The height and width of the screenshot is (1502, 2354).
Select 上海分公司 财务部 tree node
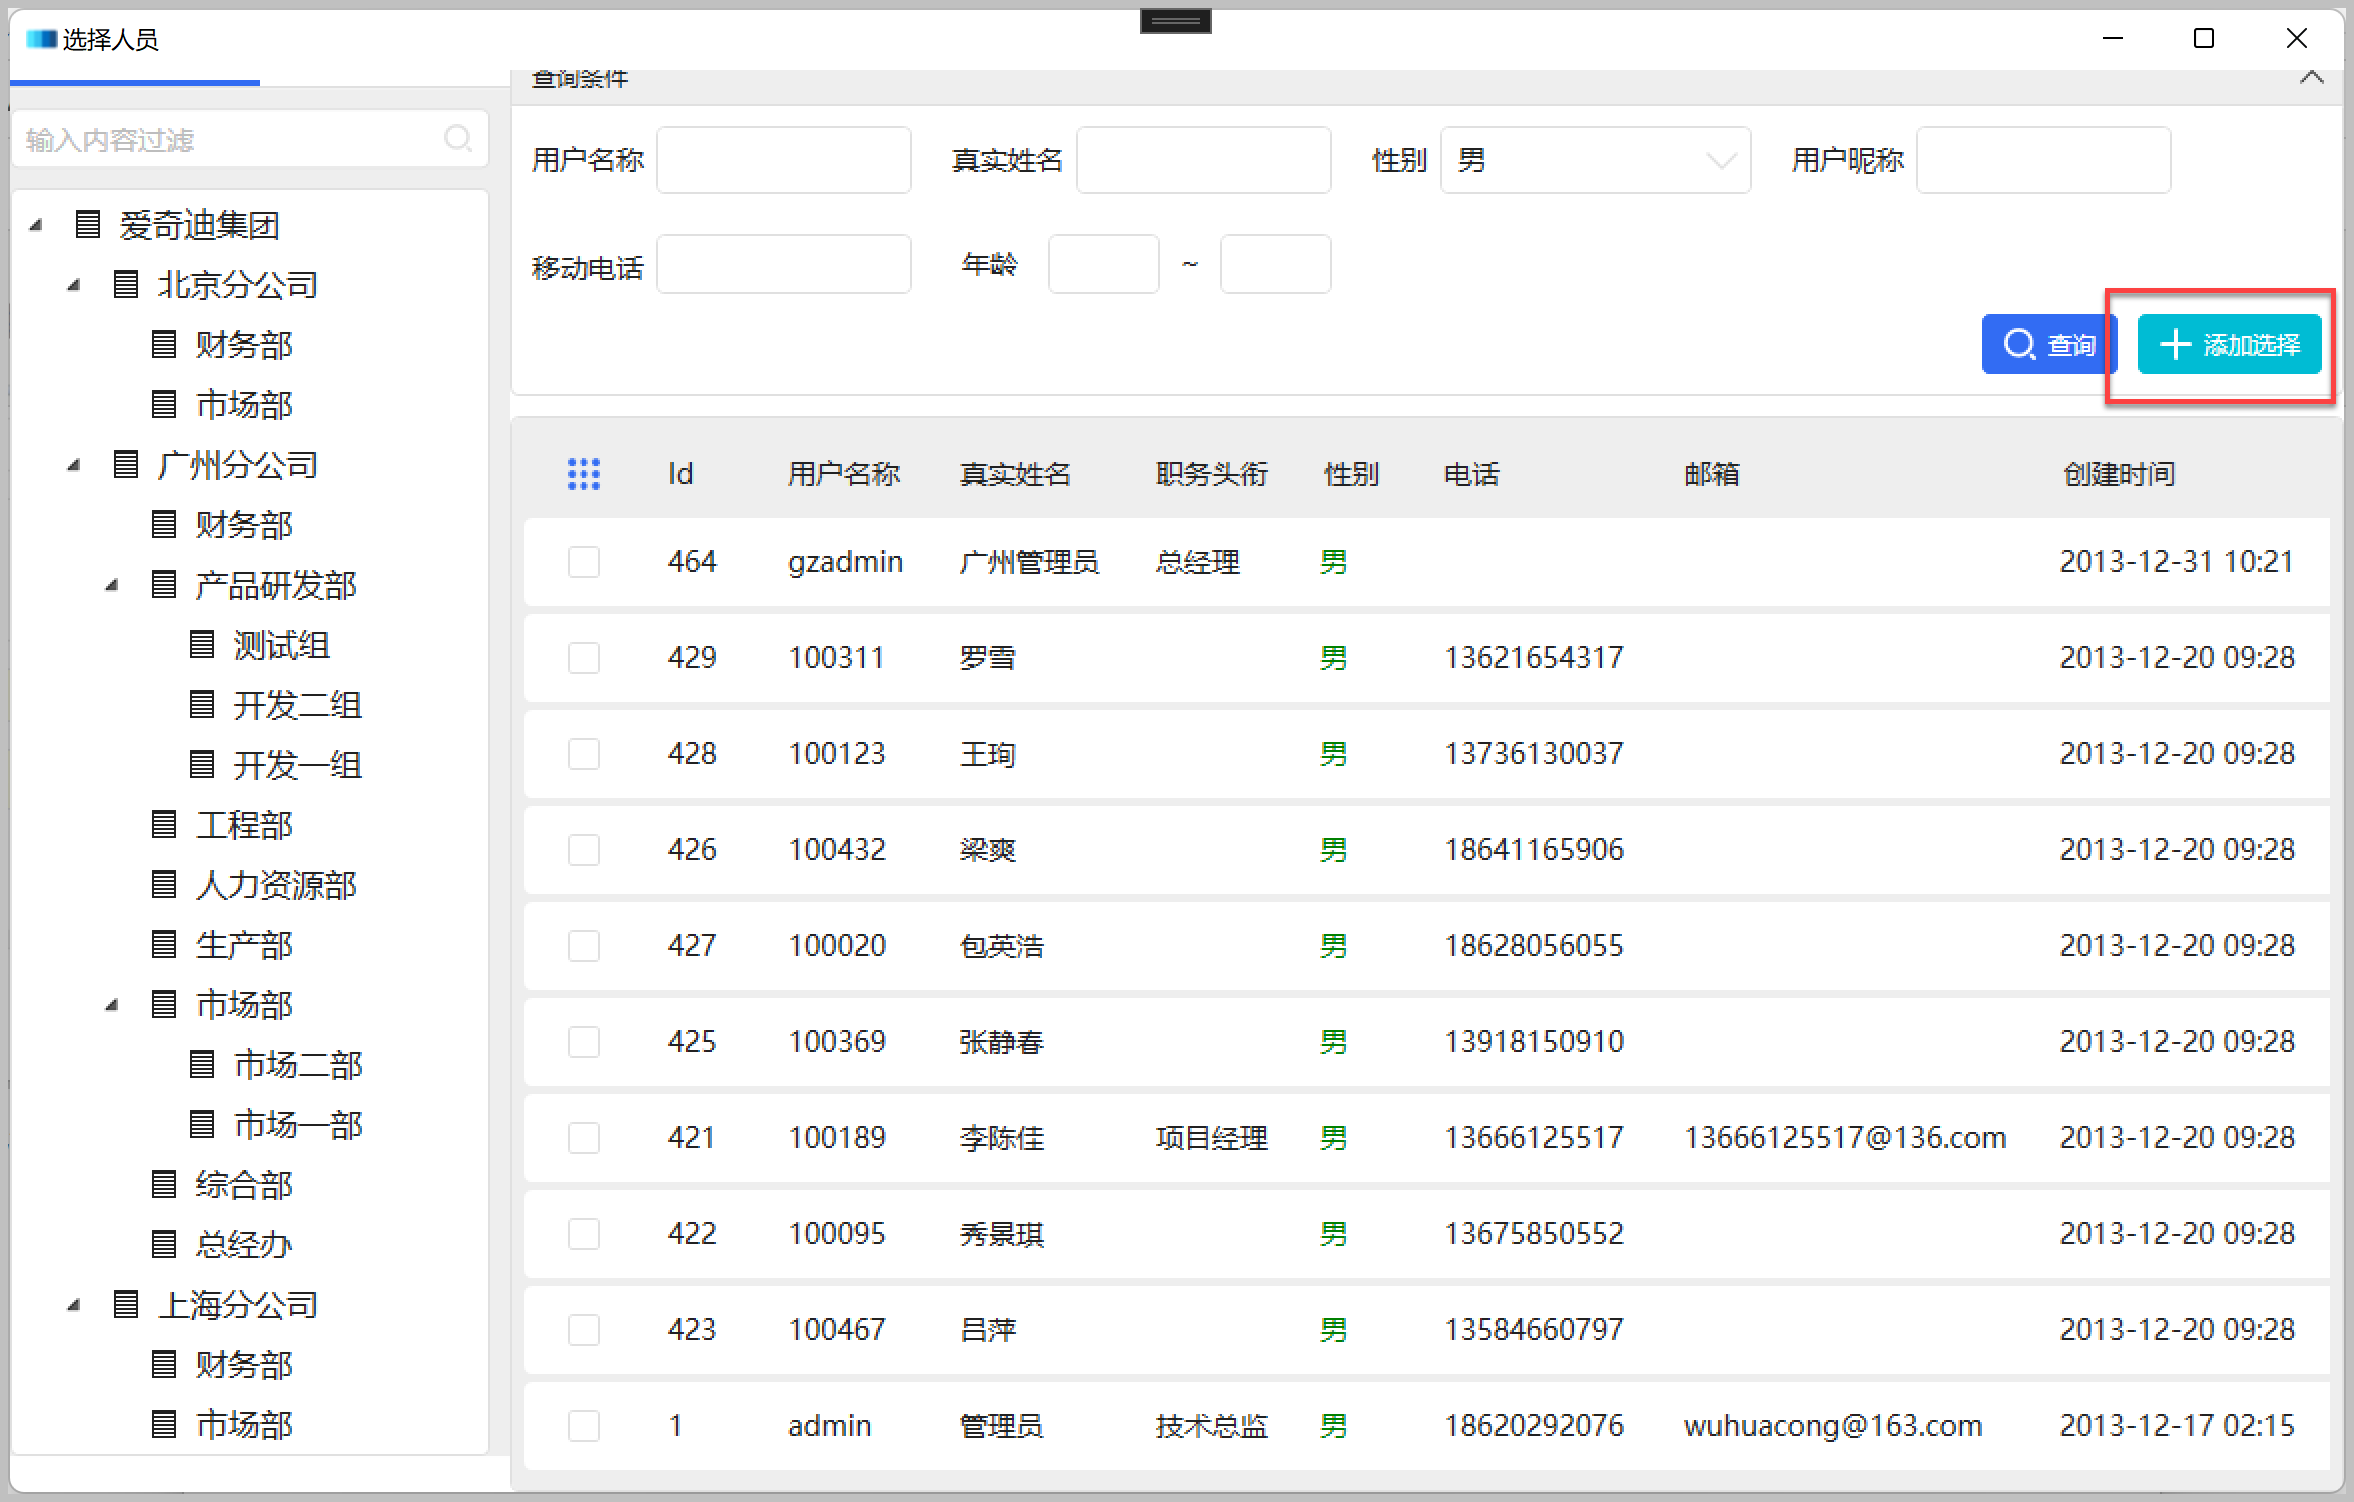click(244, 1365)
